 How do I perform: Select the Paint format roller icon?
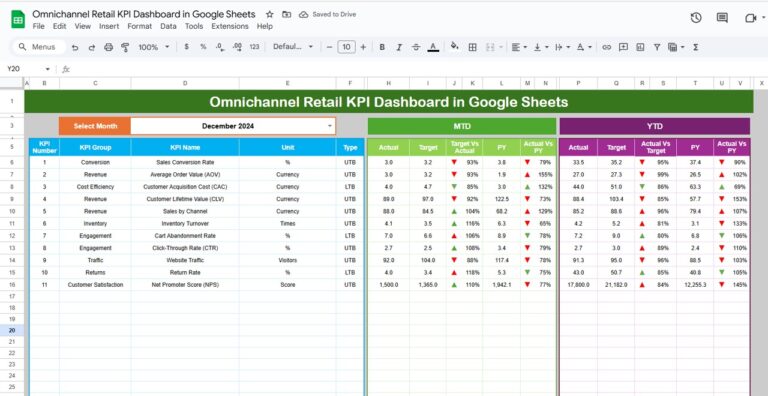[x=125, y=47]
